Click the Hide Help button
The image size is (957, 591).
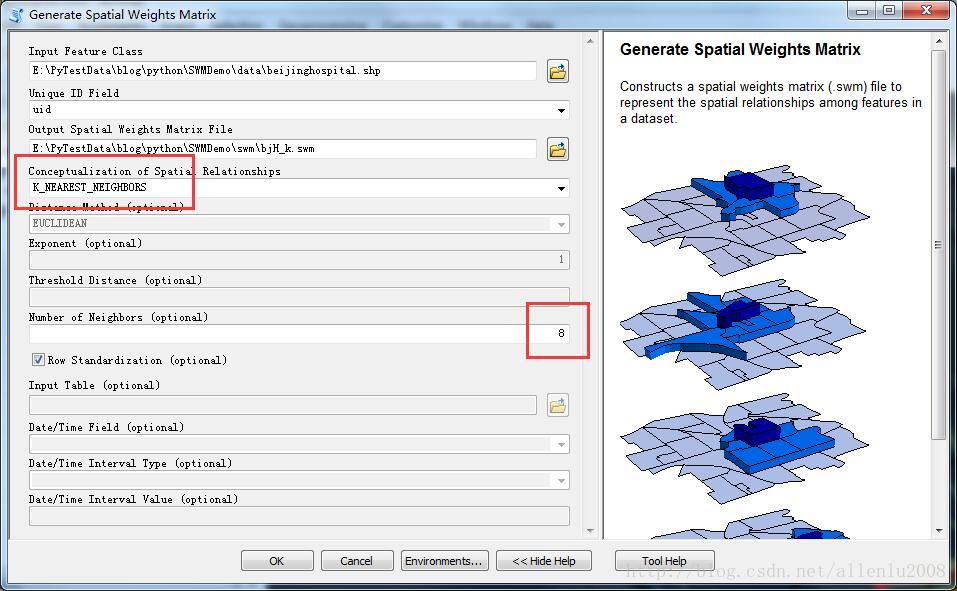[x=544, y=560]
